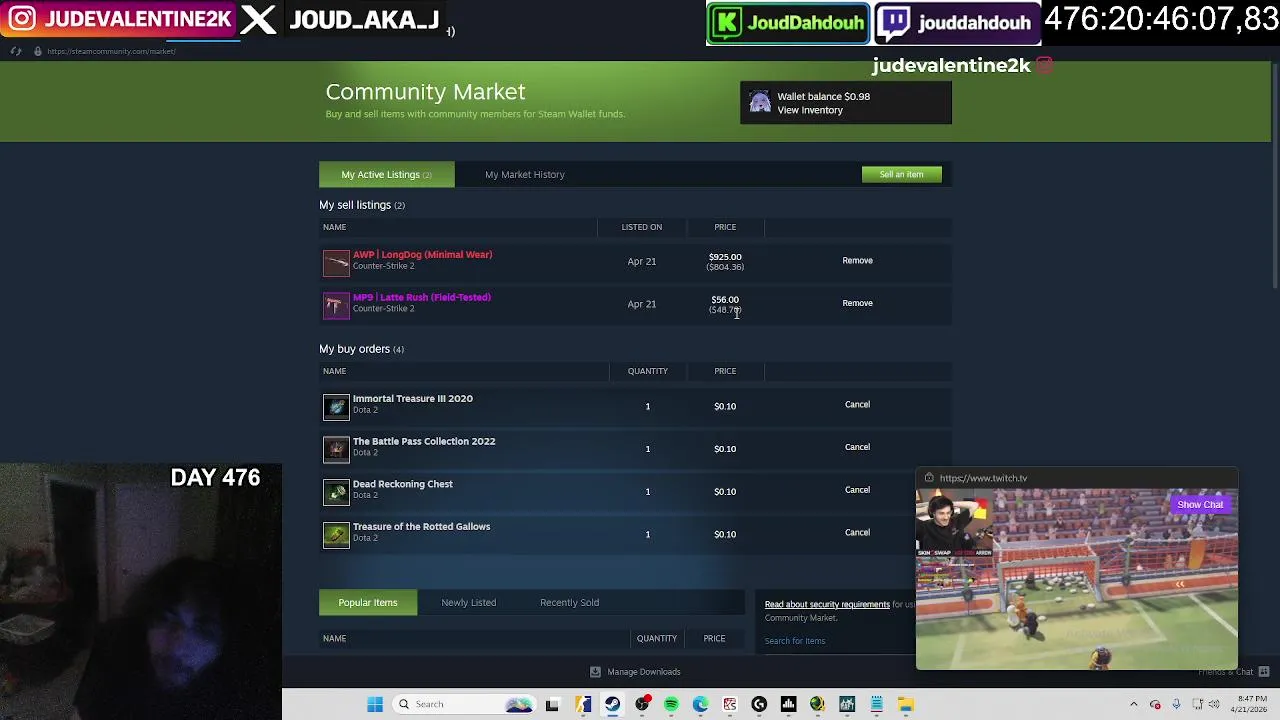Image resolution: width=1280 pixels, height=720 pixels.
Task: Click the Twitch popup site lock icon
Action: pos(929,478)
